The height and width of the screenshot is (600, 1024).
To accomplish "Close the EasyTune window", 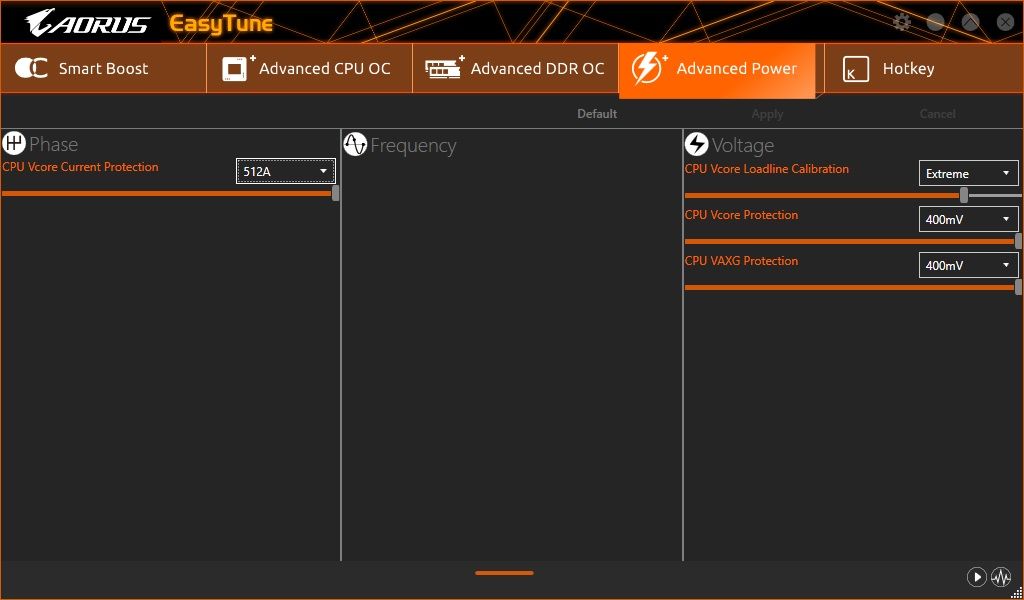I will point(1006,23).
